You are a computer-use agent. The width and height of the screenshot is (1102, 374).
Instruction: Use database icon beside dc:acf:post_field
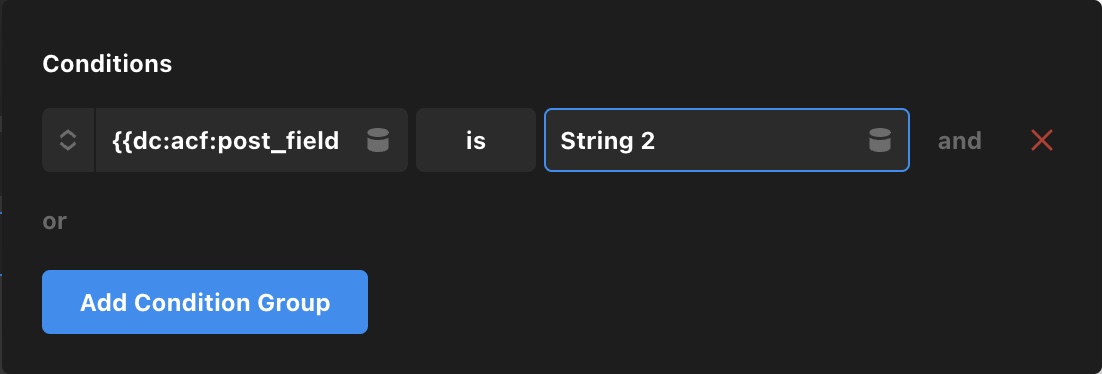(x=377, y=140)
